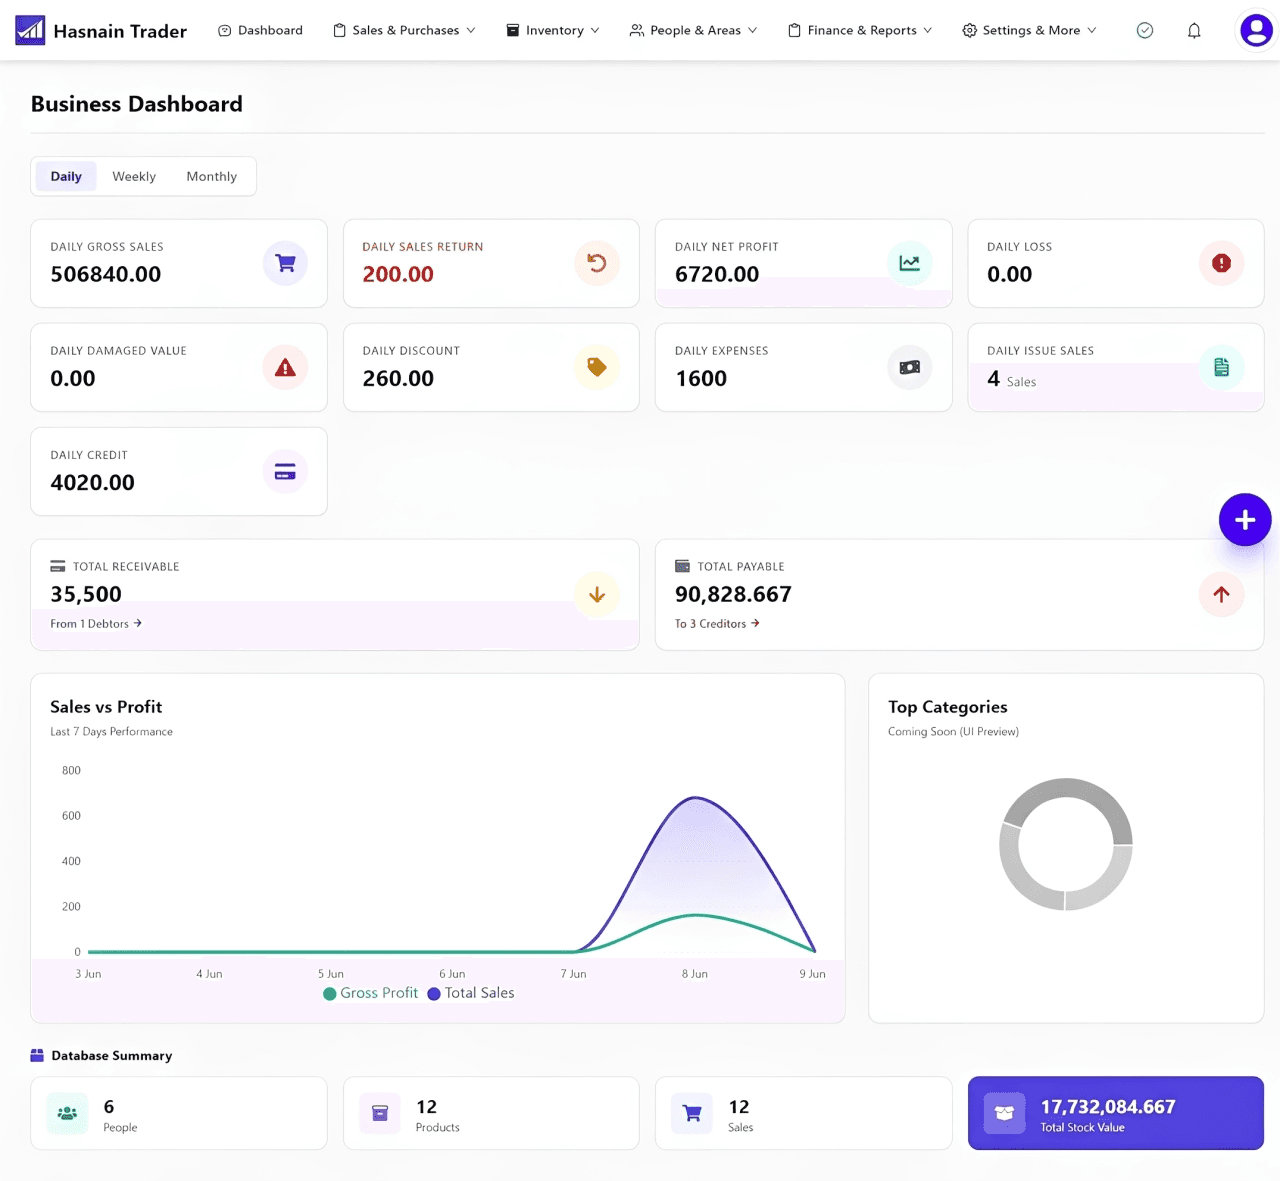Click the Daily Loss alert icon

click(x=1221, y=263)
